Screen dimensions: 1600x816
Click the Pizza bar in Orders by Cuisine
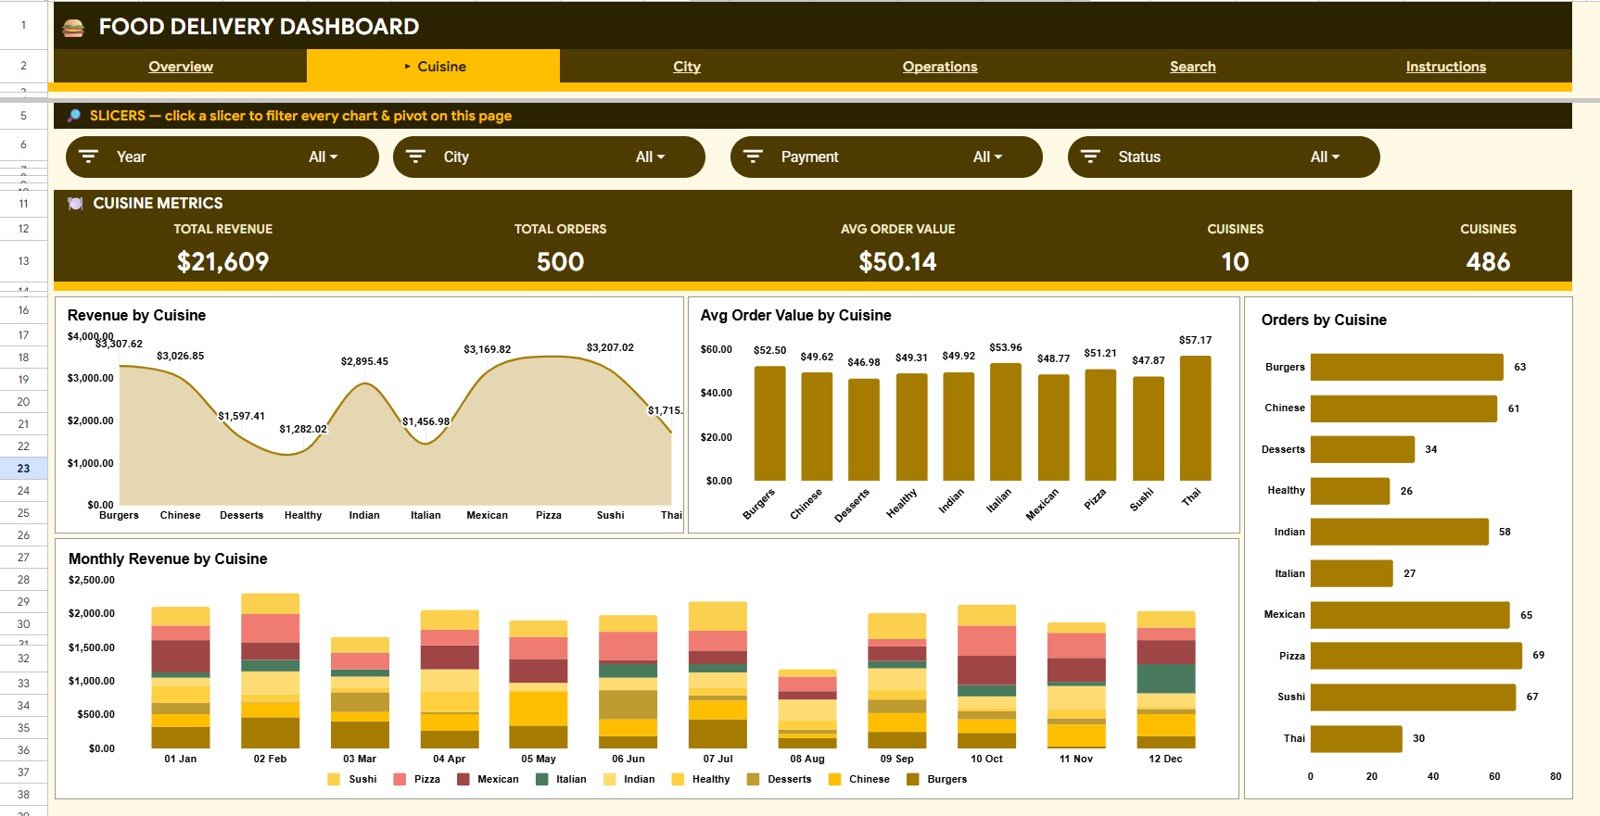click(1416, 656)
